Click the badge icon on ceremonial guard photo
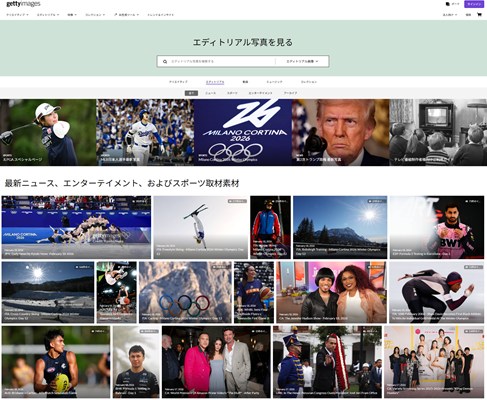This screenshot has height=400, width=487. (371, 331)
